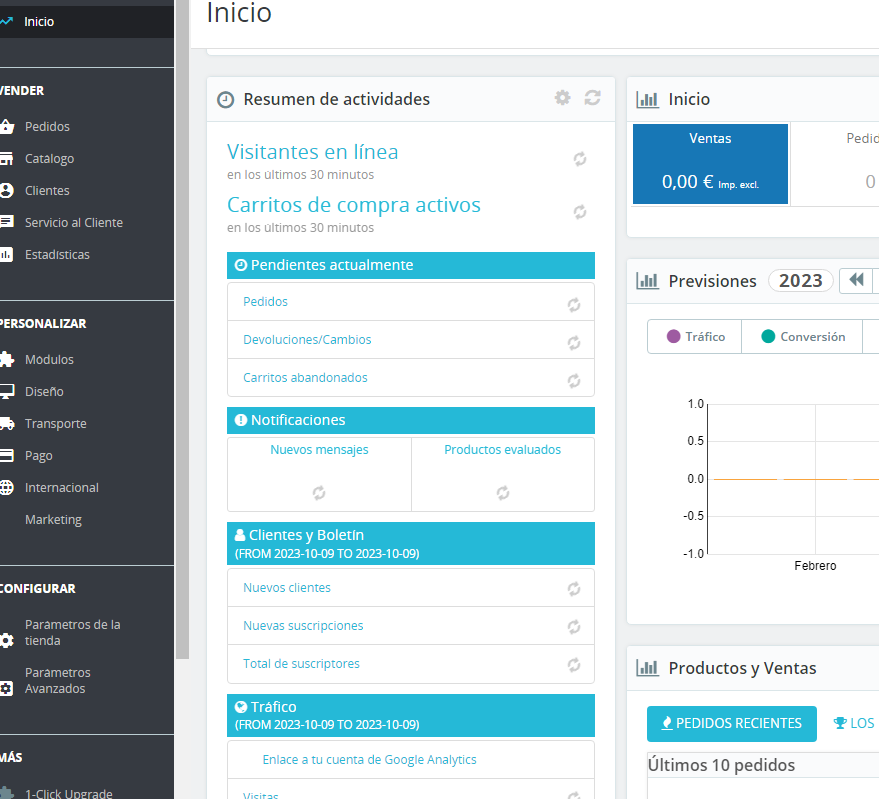Open Transporte menu in sidebar
The width and height of the screenshot is (879, 799).
tap(55, 423)
